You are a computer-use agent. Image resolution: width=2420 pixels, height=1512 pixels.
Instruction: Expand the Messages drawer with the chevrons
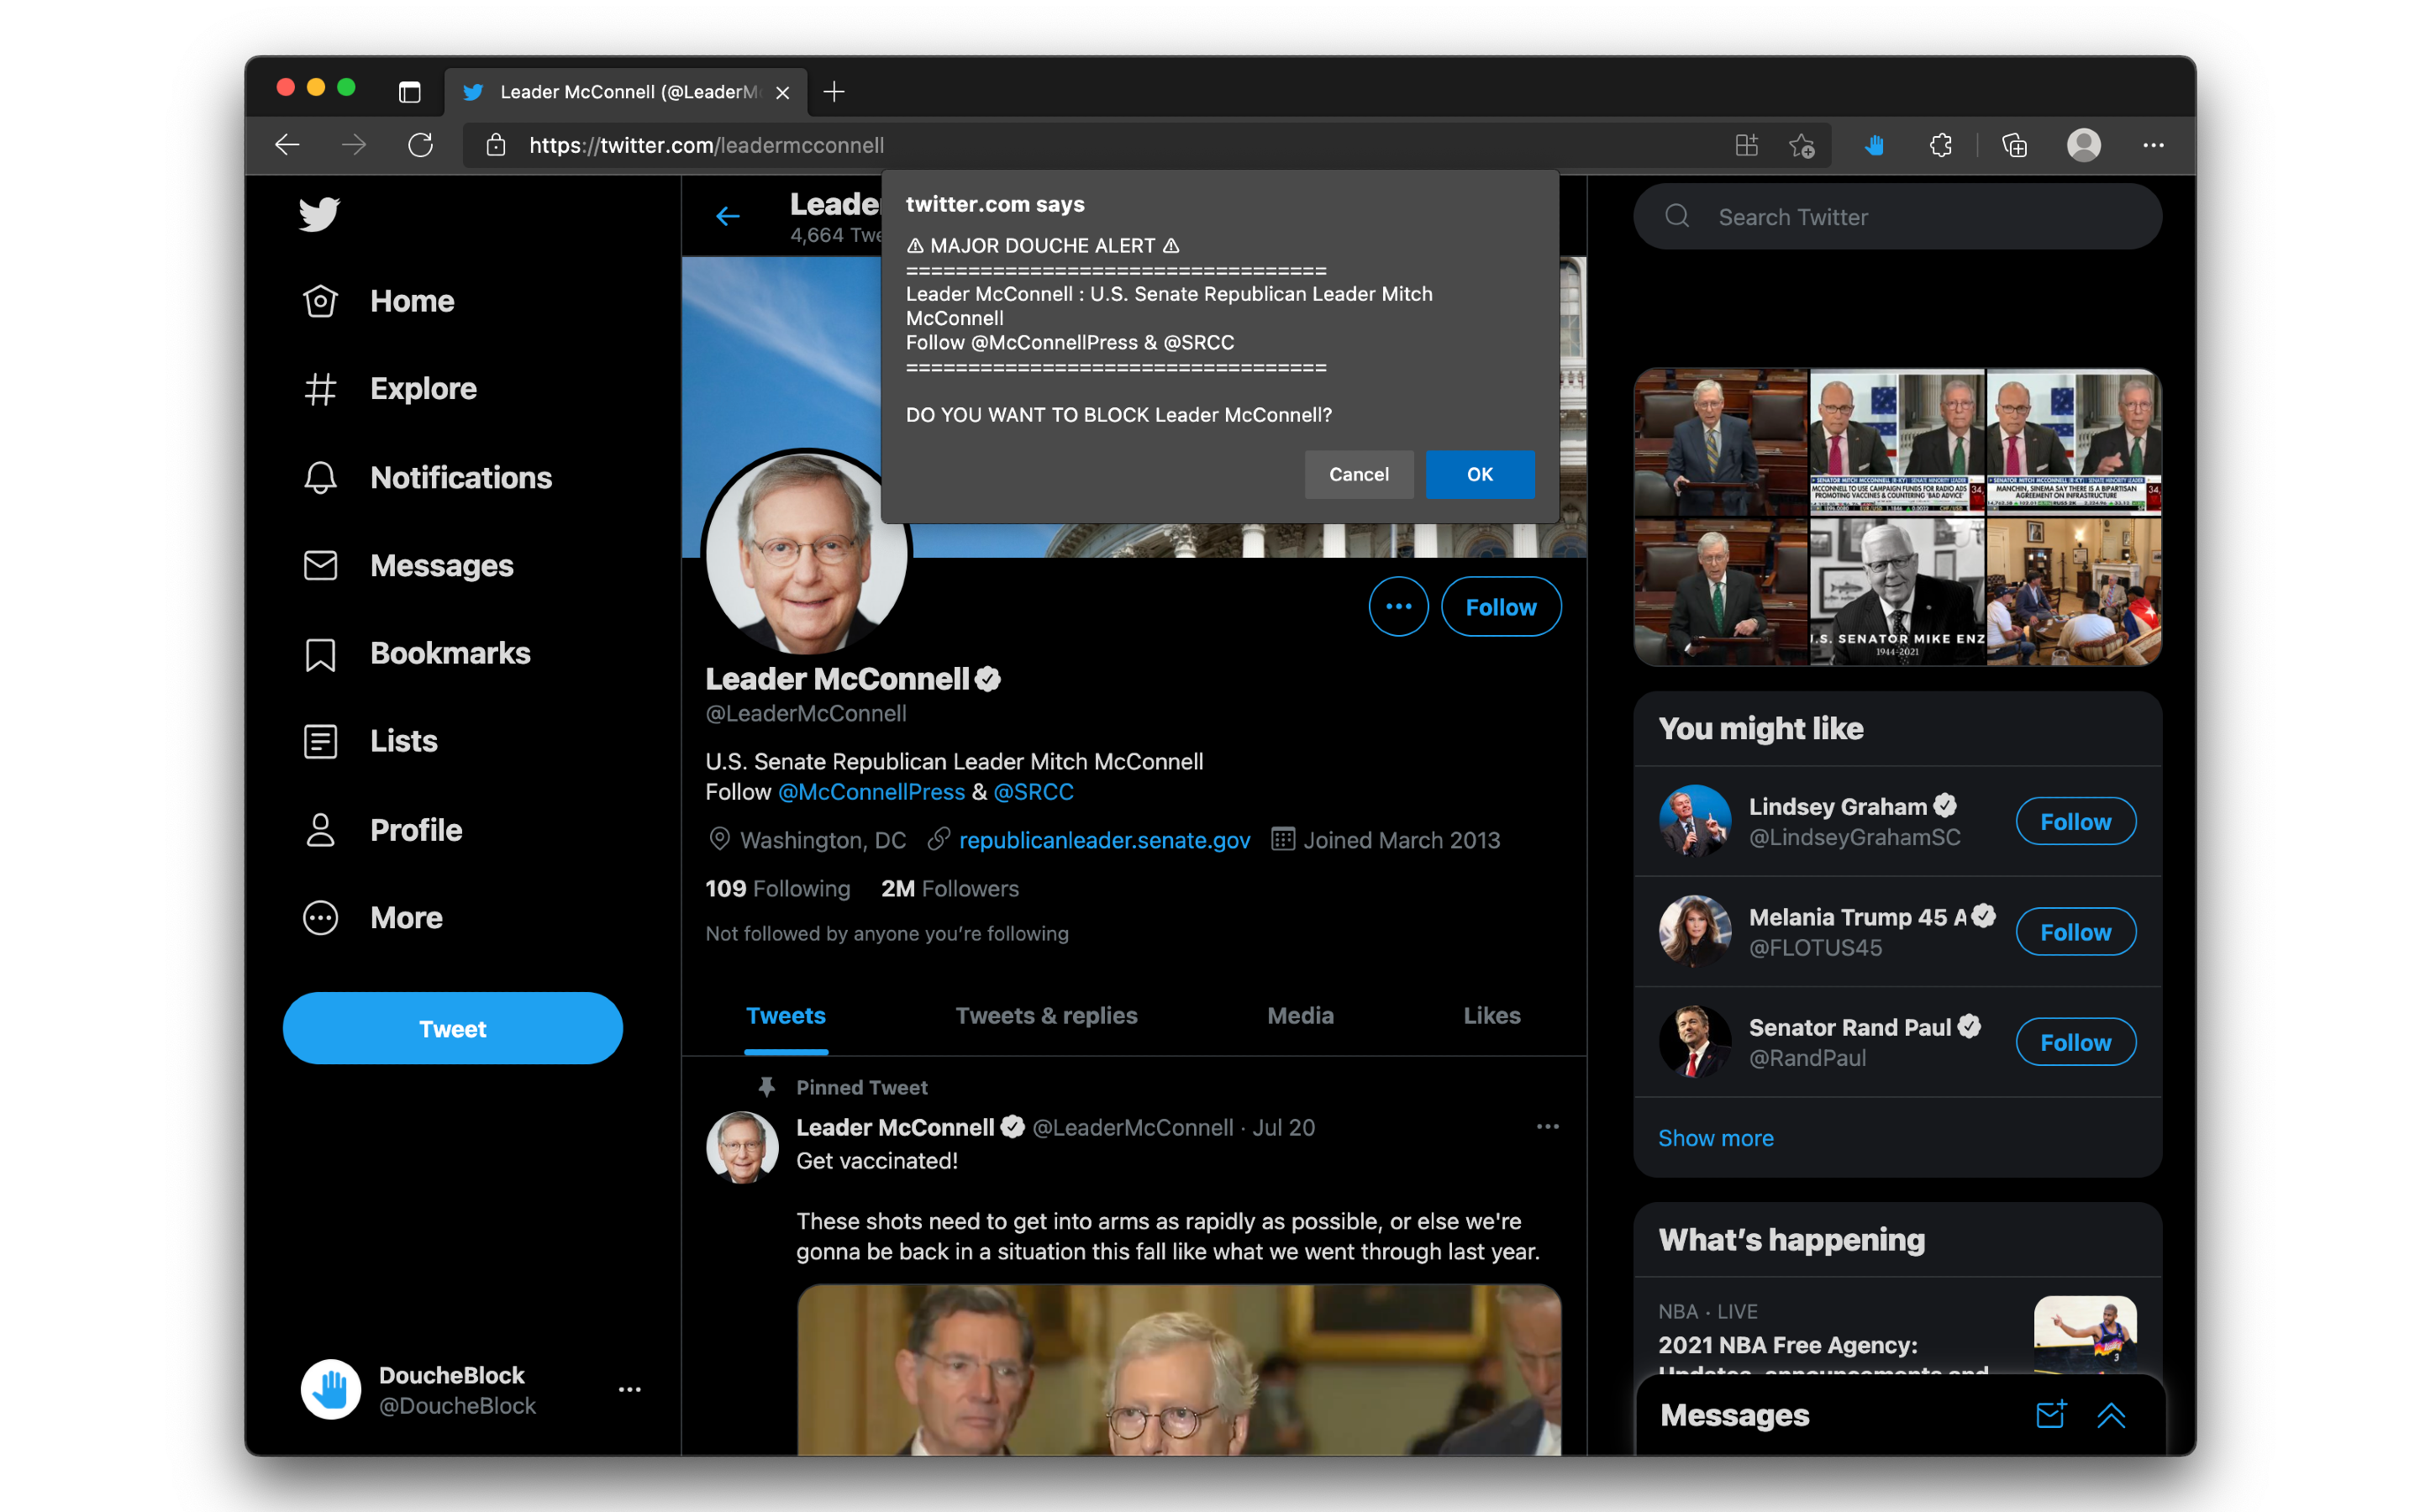pos(2111,1414)
